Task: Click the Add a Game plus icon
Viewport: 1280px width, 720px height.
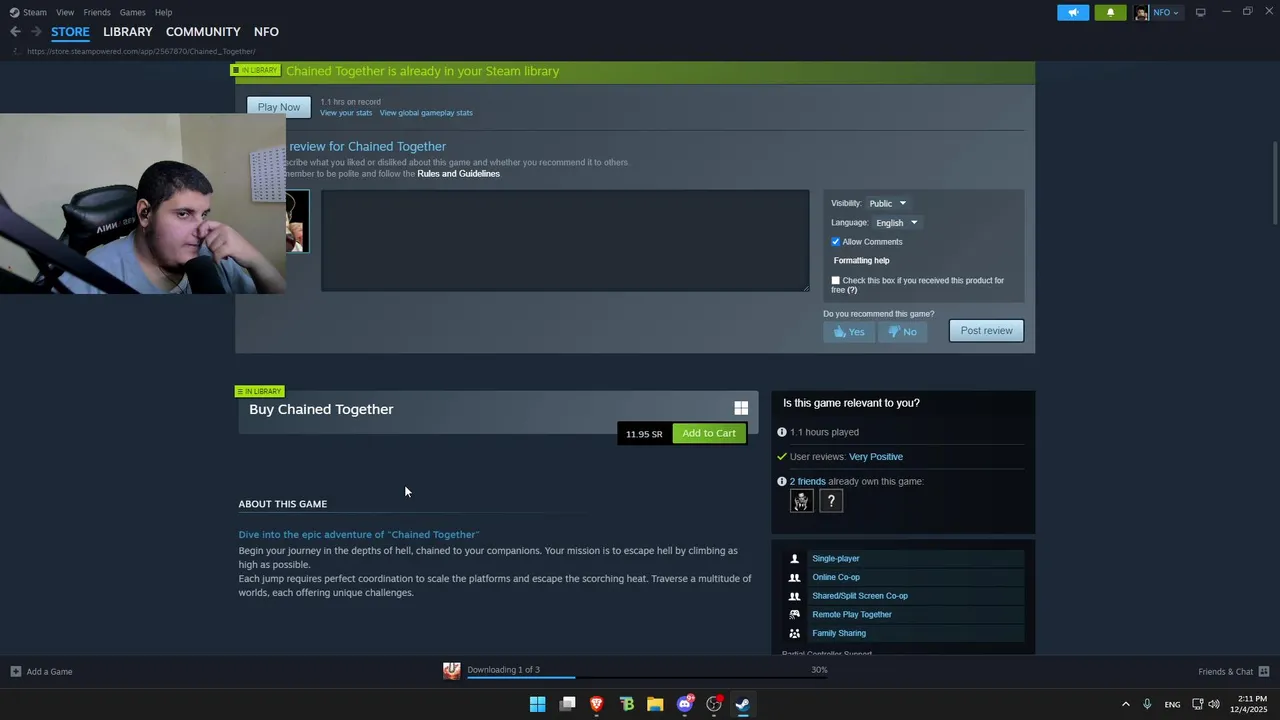Action: 15,671
